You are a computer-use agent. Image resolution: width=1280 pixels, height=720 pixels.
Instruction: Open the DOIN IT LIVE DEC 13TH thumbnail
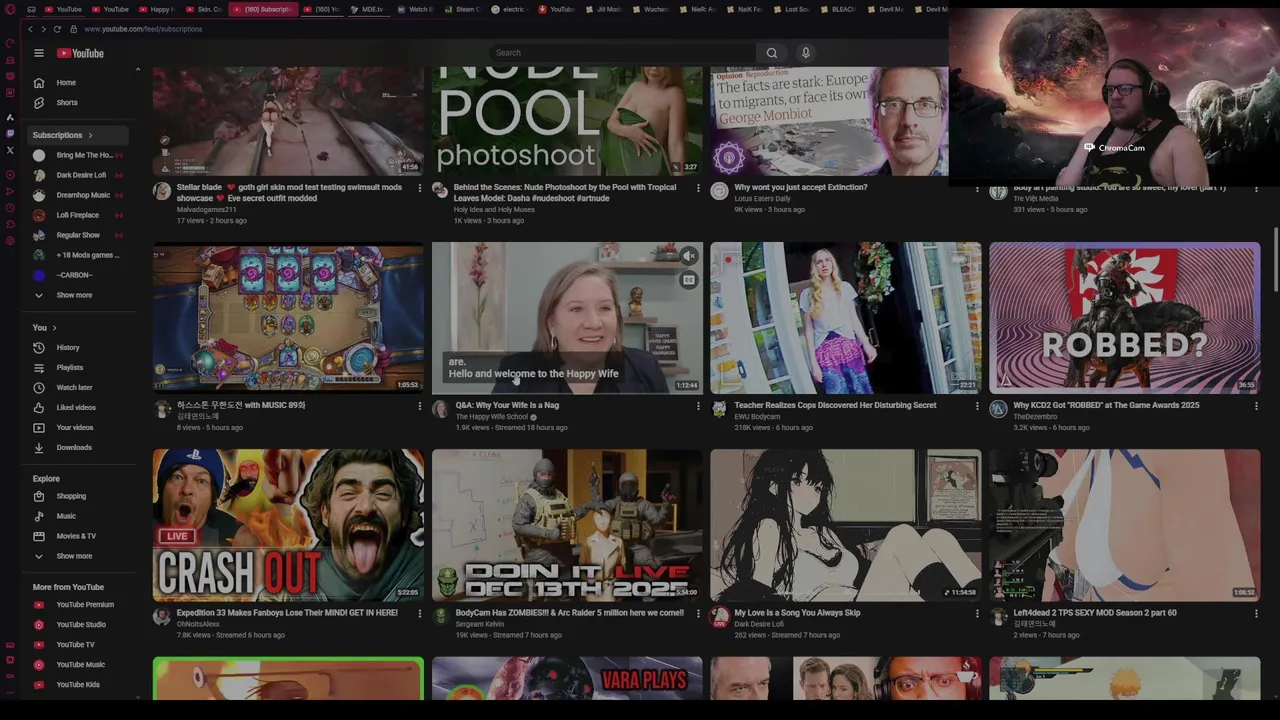(x=567, y=525)
